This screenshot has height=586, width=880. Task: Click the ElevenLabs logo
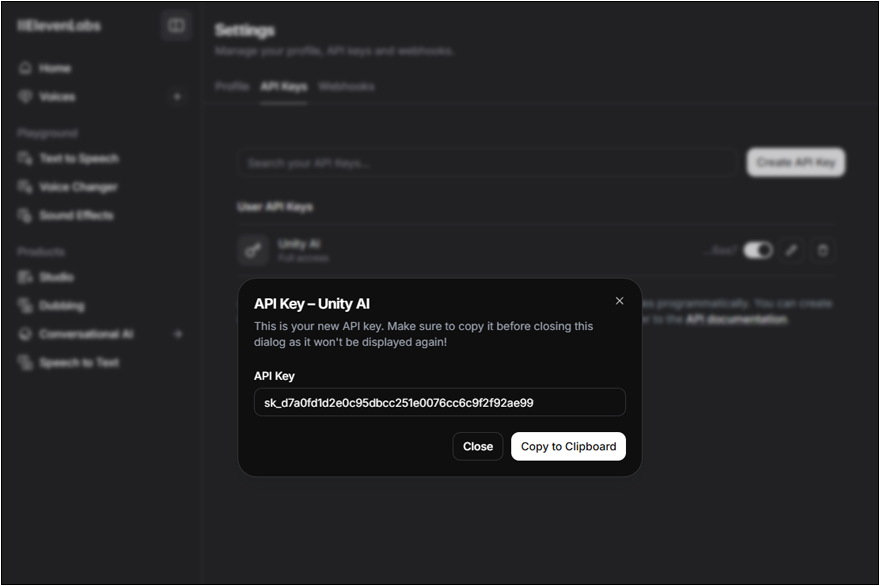[x=59, y=26]
